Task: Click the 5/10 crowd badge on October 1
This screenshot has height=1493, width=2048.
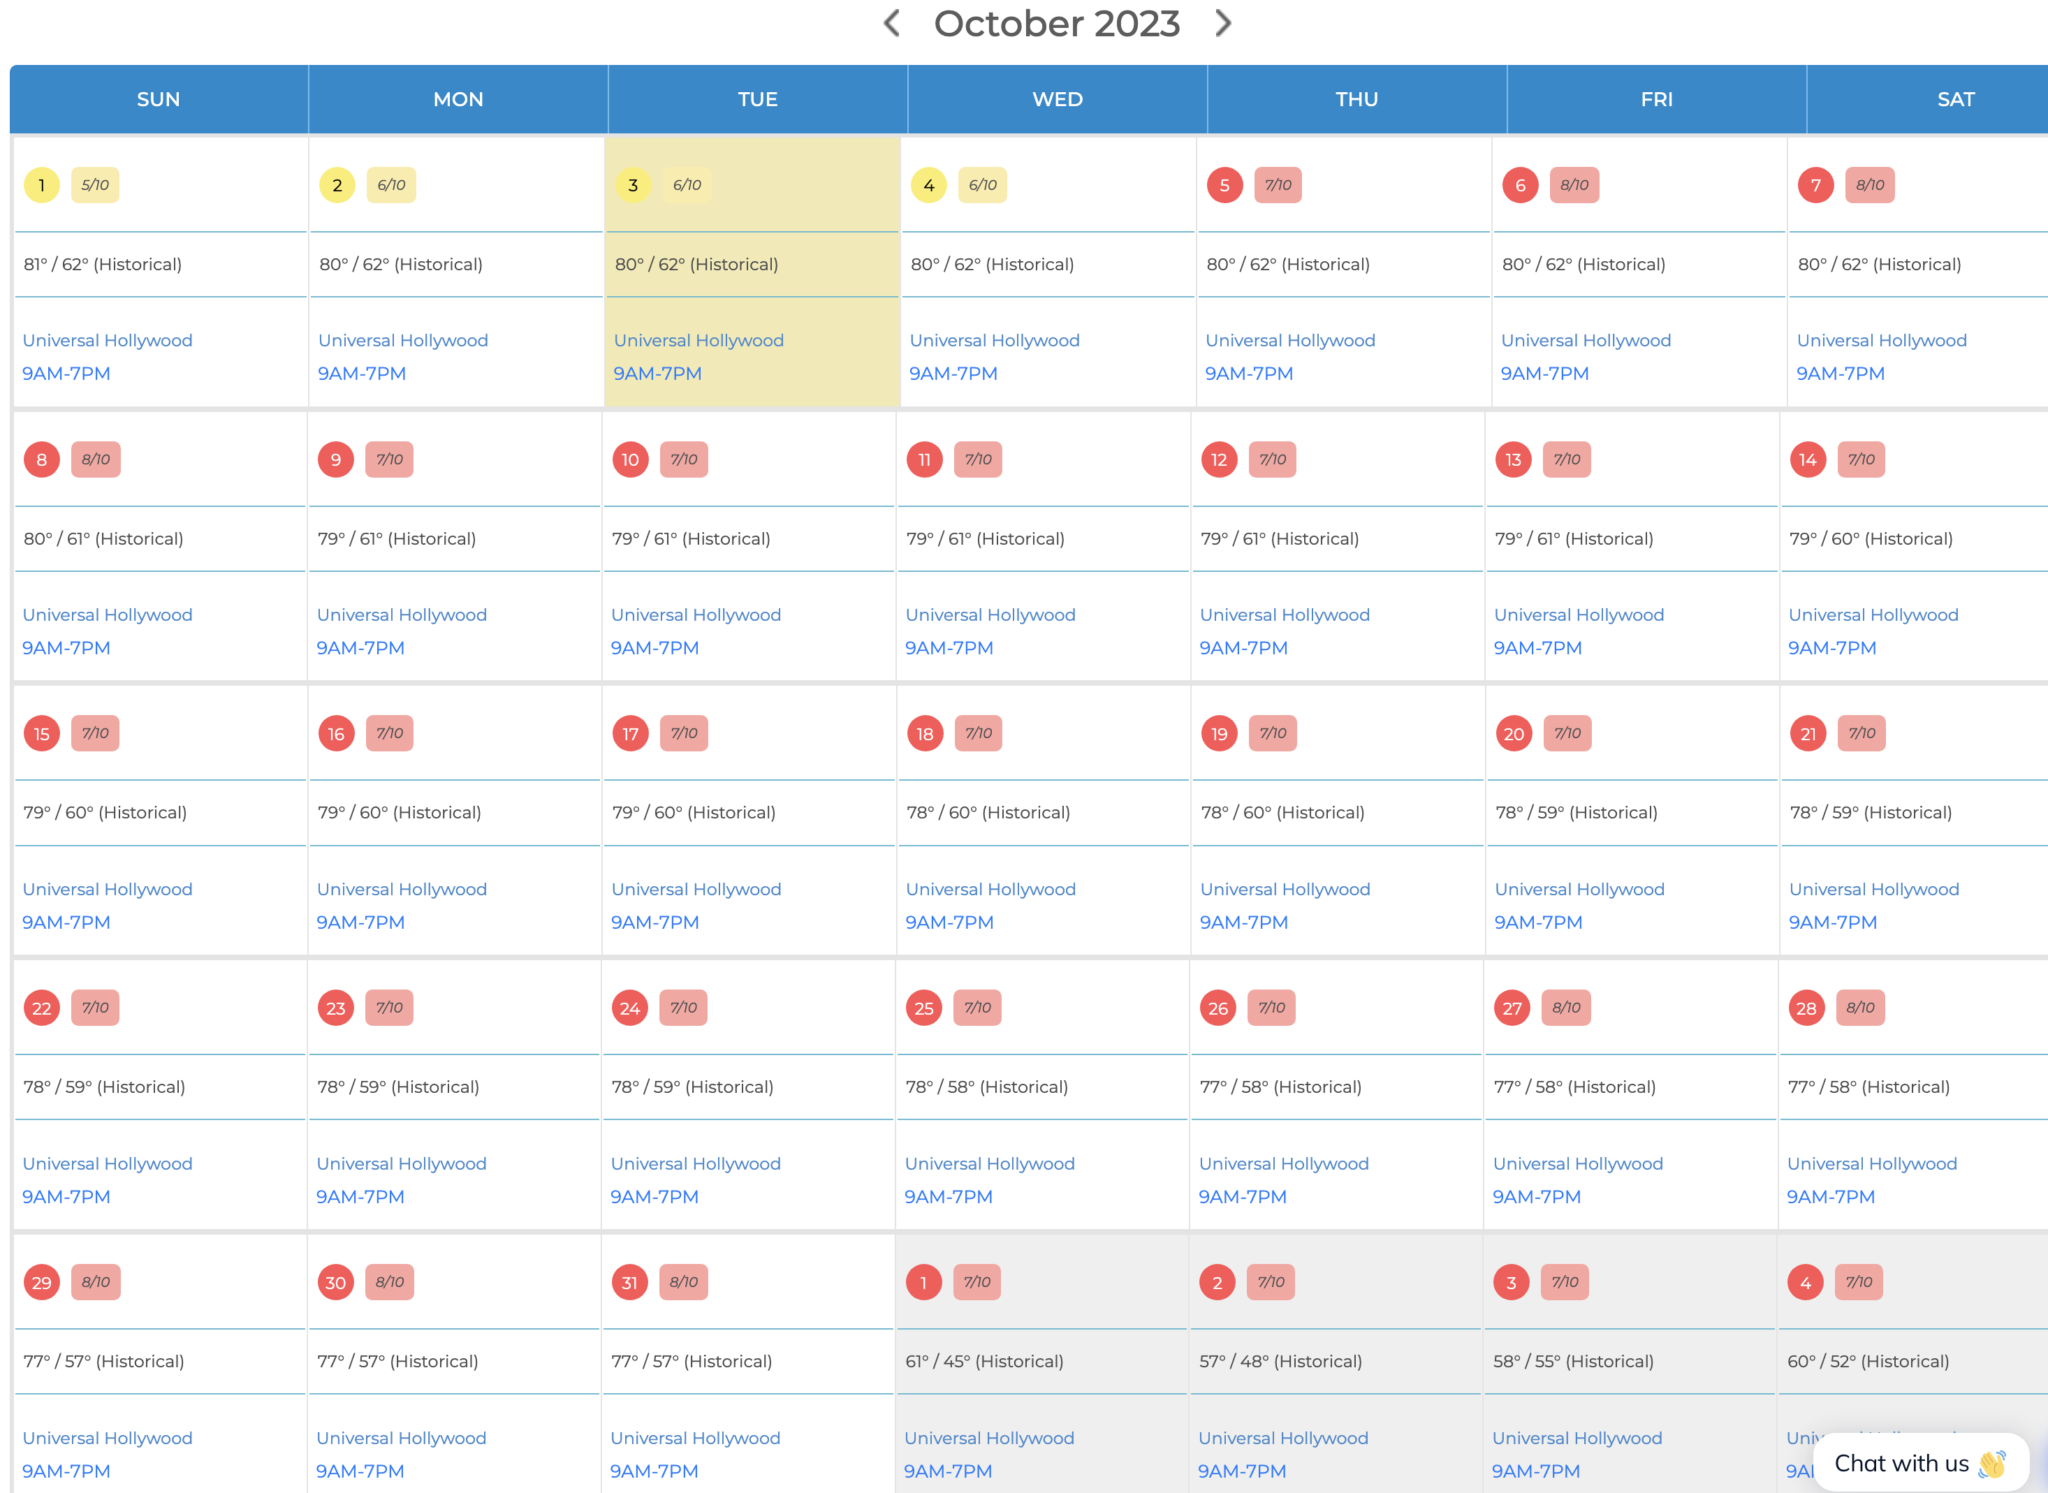Action: click(95, 185)
